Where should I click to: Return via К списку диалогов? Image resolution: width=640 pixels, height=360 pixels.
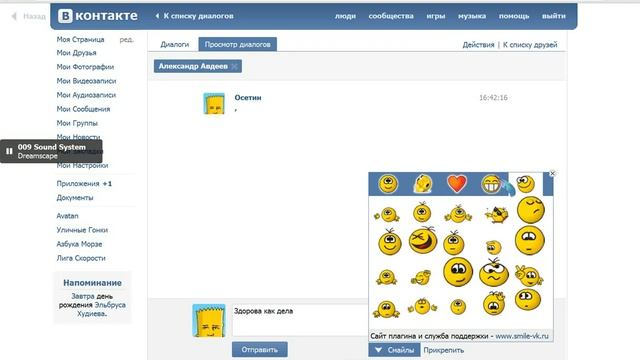(195, 16)
